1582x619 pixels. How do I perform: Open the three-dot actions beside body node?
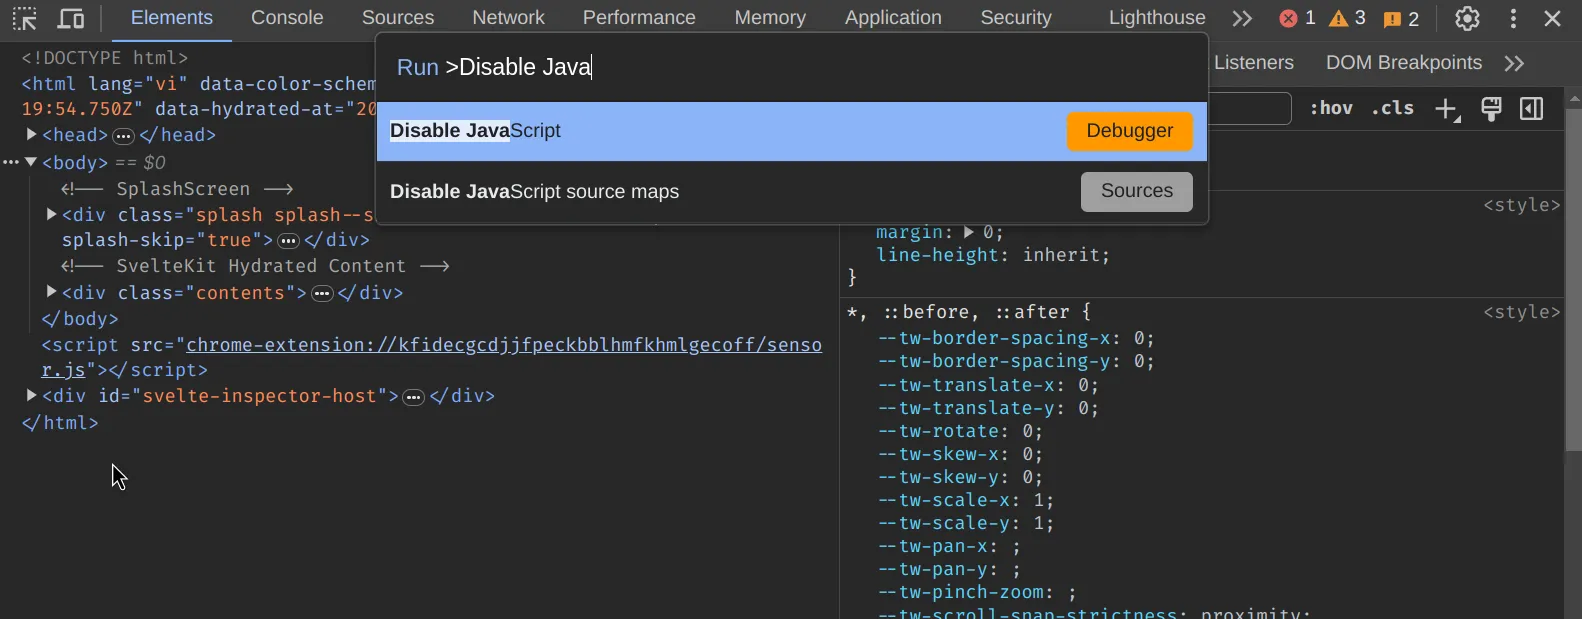tap(10, 162)
